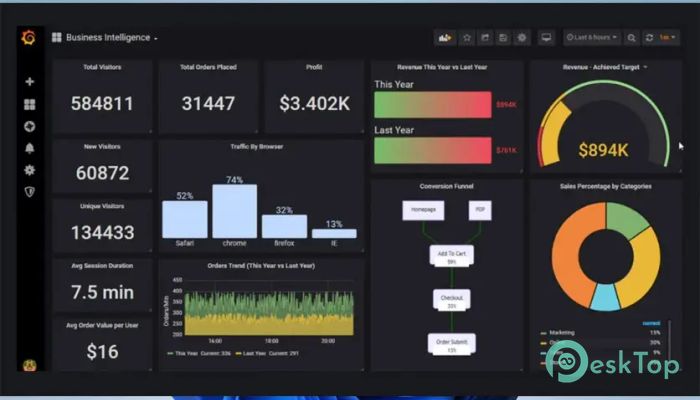Click the Checkout funnel node
Image resolution: width=700 pixels, height=400 pixels.
click(452, 300)
